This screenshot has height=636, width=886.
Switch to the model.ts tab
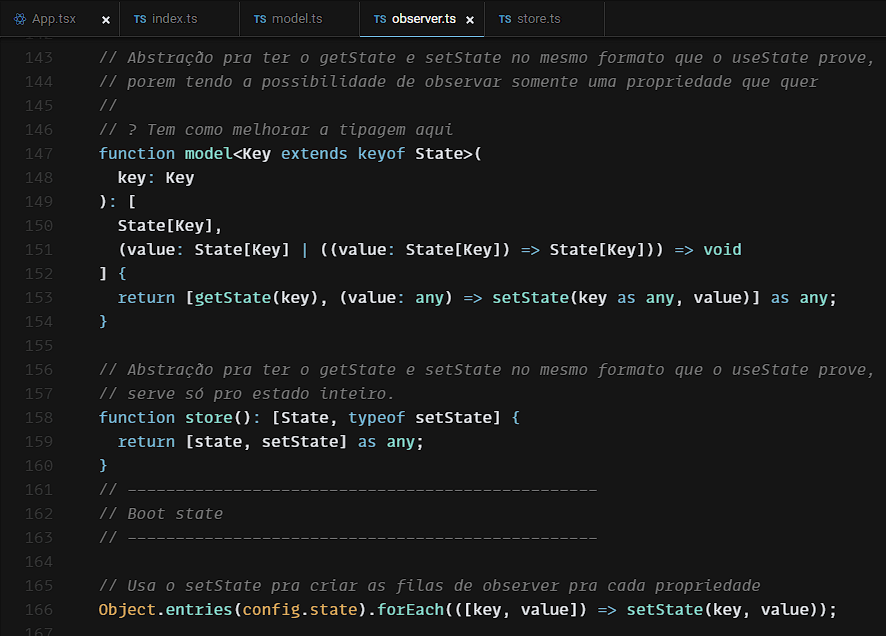tap(296, 19)
